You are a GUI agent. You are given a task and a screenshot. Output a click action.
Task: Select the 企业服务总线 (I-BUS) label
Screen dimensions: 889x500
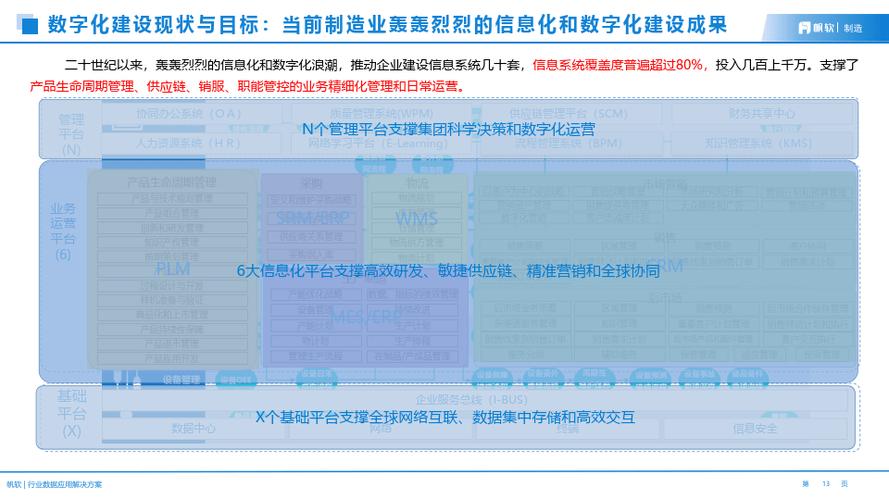459,399
